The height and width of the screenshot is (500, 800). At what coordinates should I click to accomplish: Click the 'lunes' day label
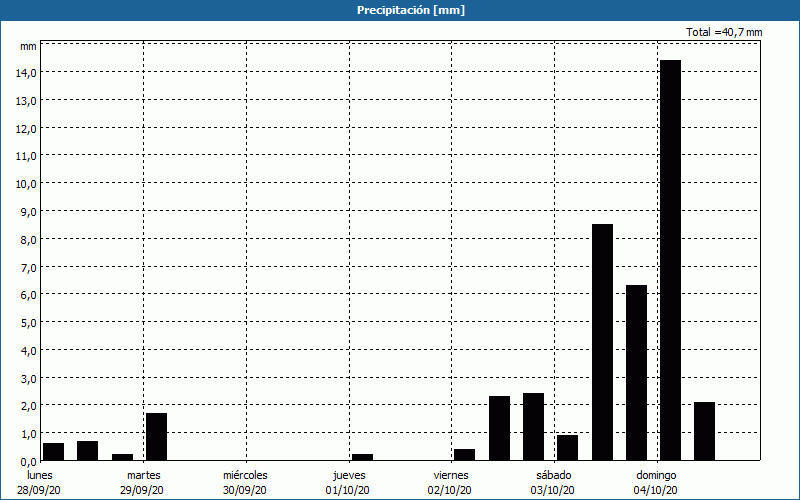[40, 475]
